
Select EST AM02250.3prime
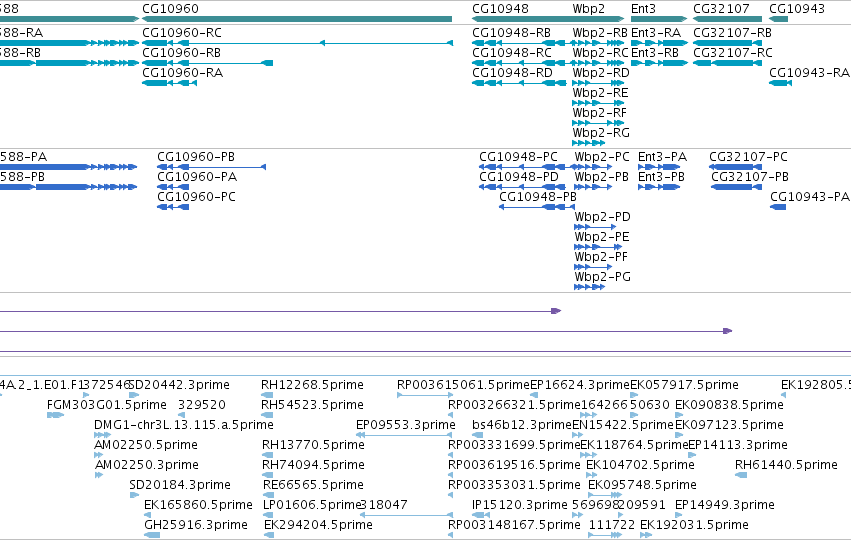coord(147,465)
